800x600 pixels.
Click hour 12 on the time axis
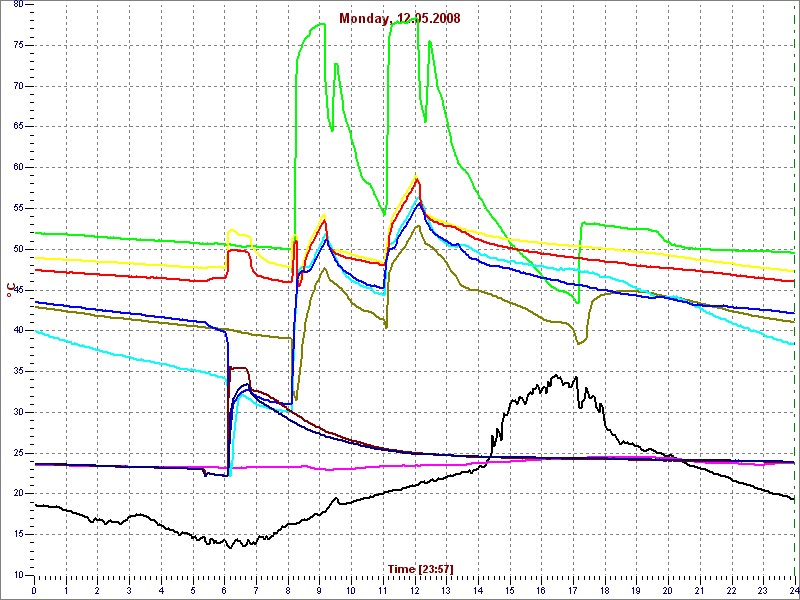[x=414, y=590]
